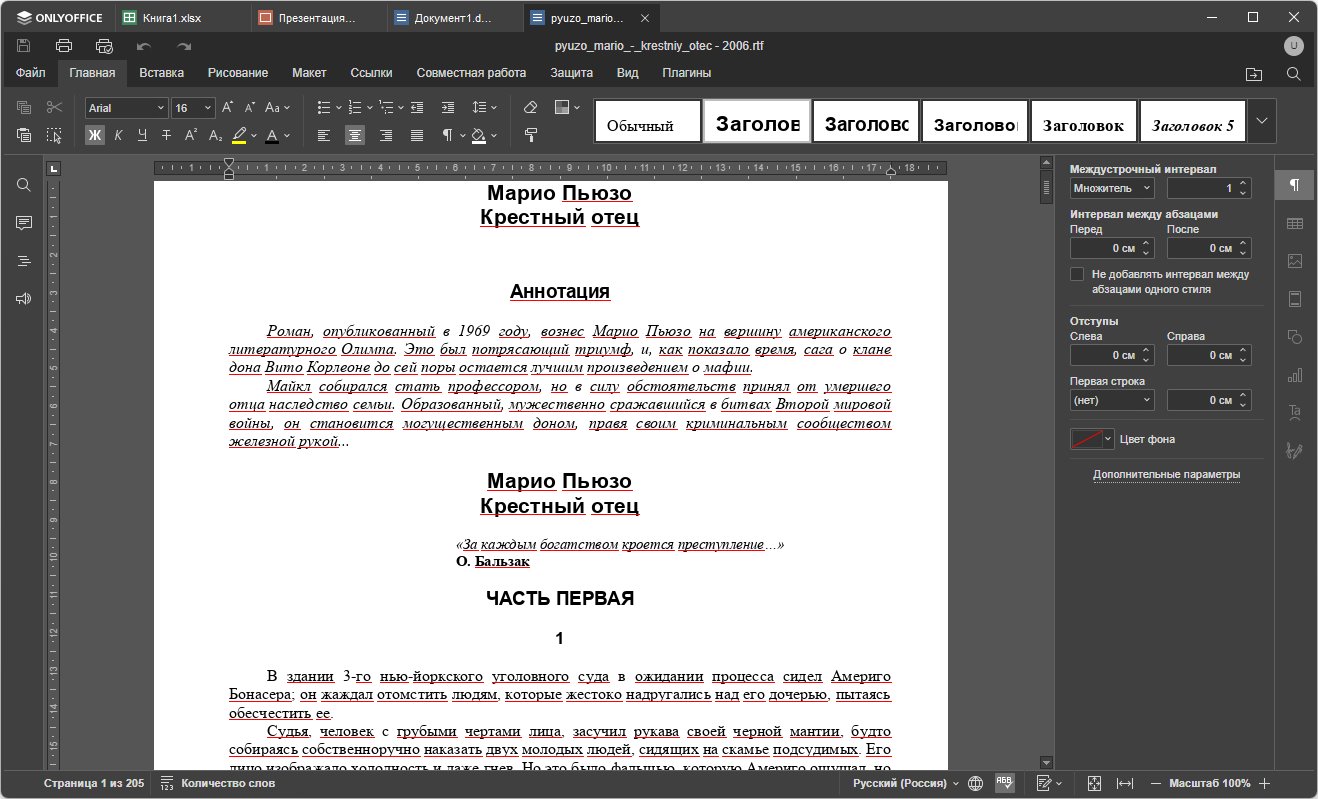Click the Open File Location icon
The image size is (1318, 799).
point(1254,73)
